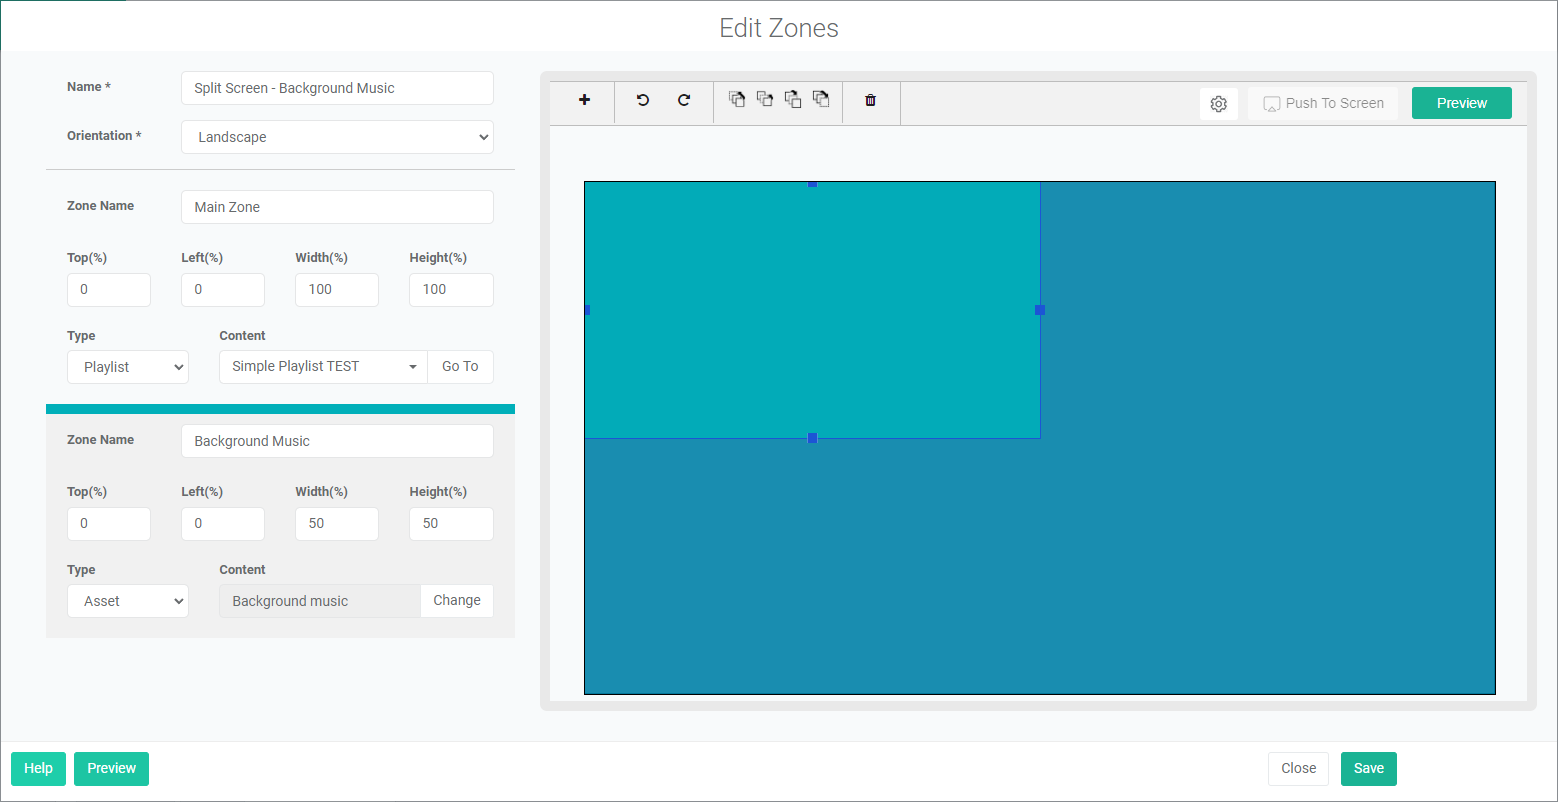
Task: Click Preview button next to Help
Action: click(x=111, y=768)
